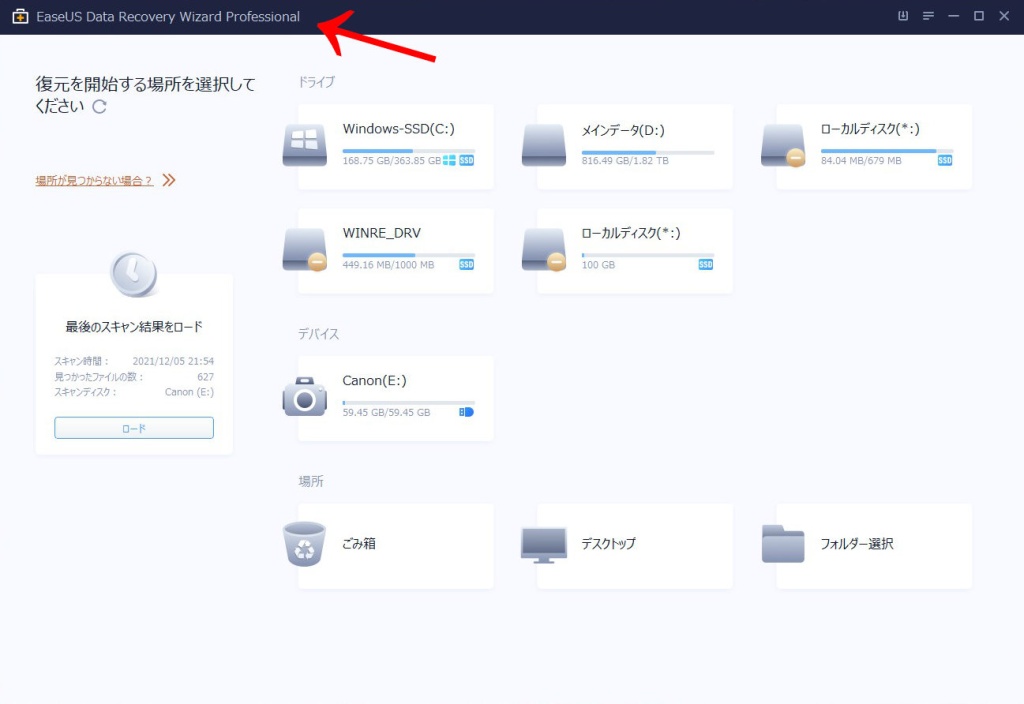Click the Windows logo badge on C: drive
Image resolution: width=1024 pixels, height=704 pixels.
[x=449, y=161]
